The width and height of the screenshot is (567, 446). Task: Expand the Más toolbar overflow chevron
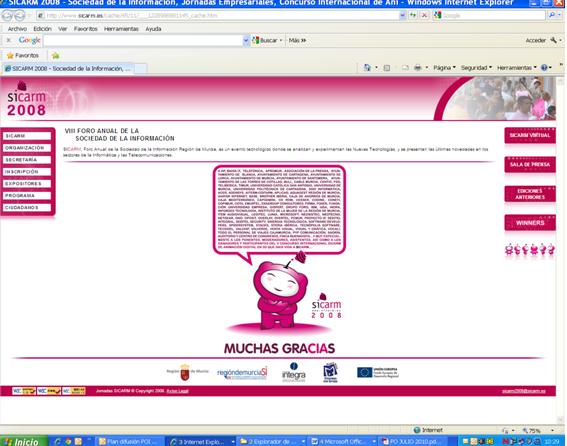pos(303,40)
